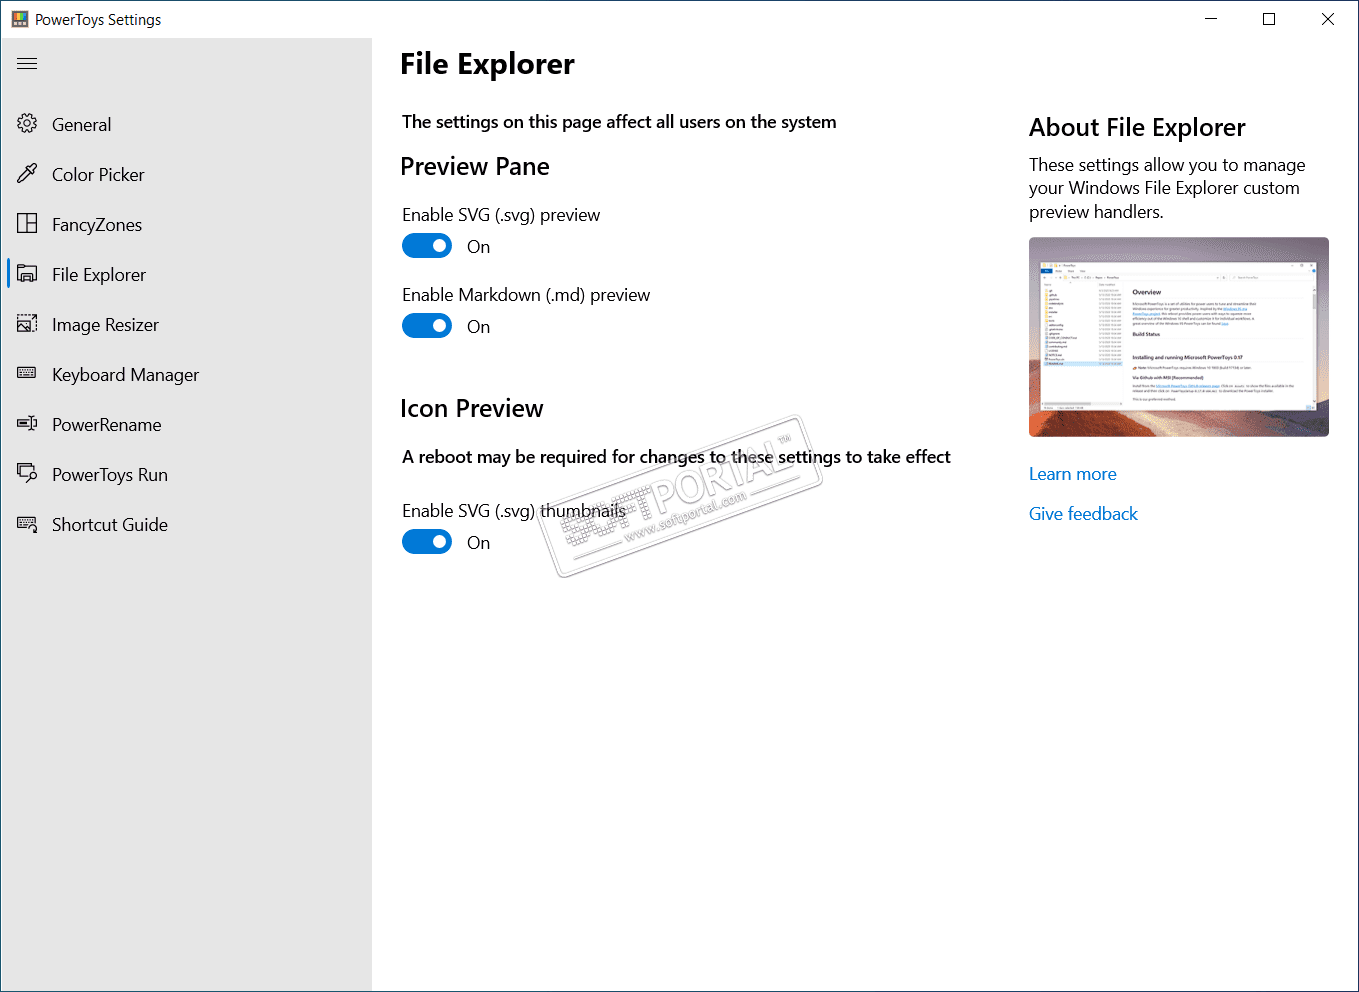Click the 'affect all users' notice text
This screenshot has height=992, width=1359.
(619, 122)
